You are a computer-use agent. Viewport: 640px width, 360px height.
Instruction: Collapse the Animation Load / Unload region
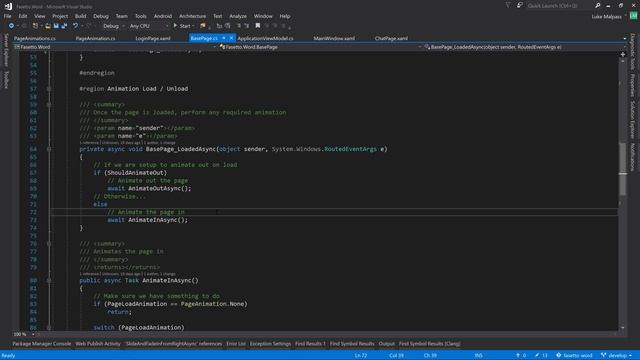tap(49, 89)
